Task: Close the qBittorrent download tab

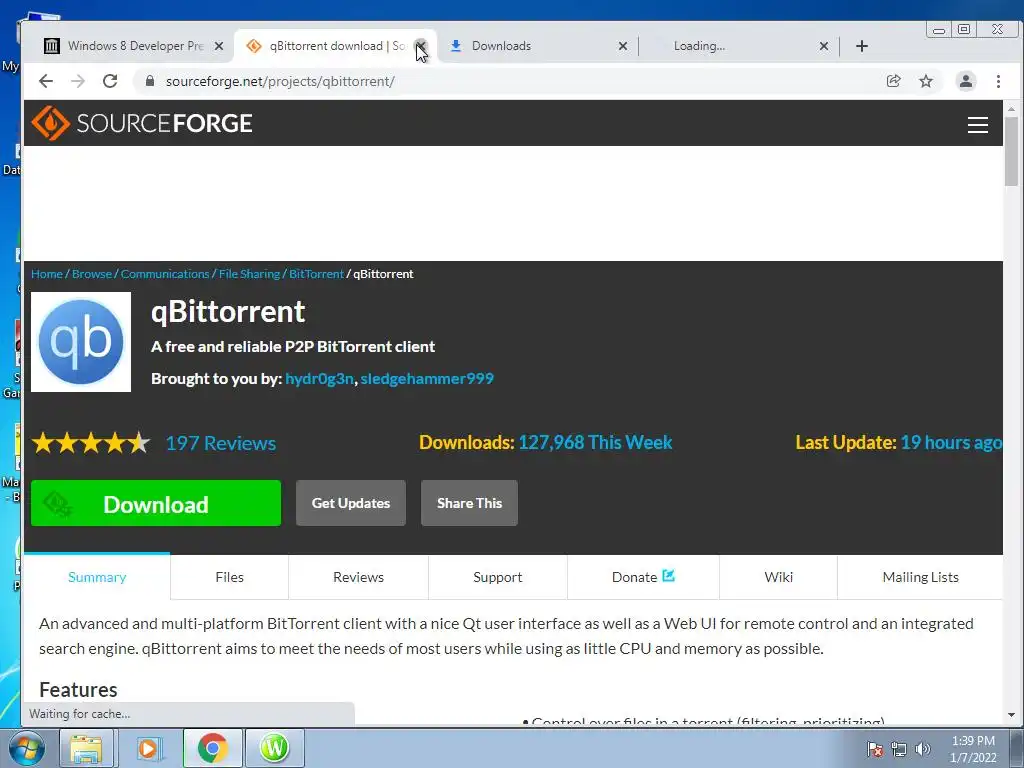Action: 421,46
